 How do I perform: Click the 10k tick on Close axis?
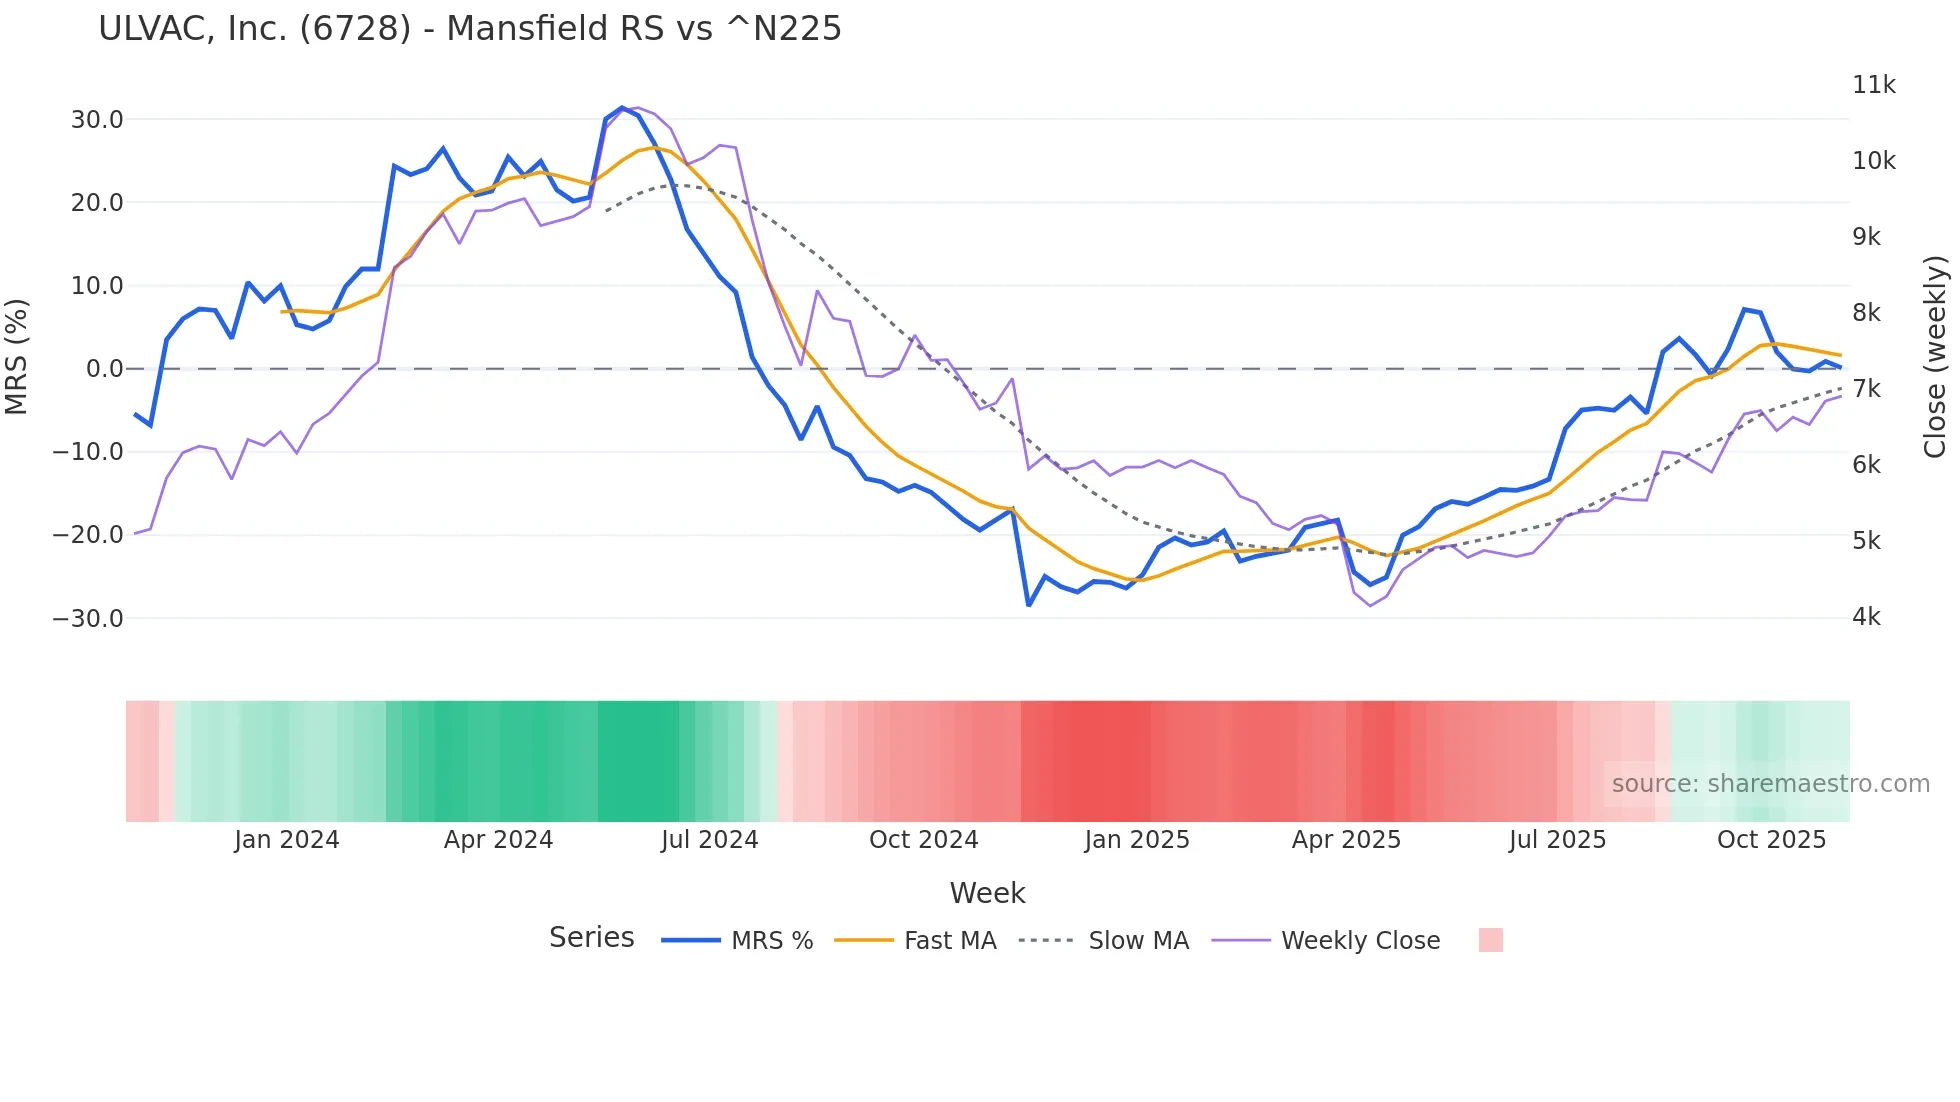tap(1874, 161)
